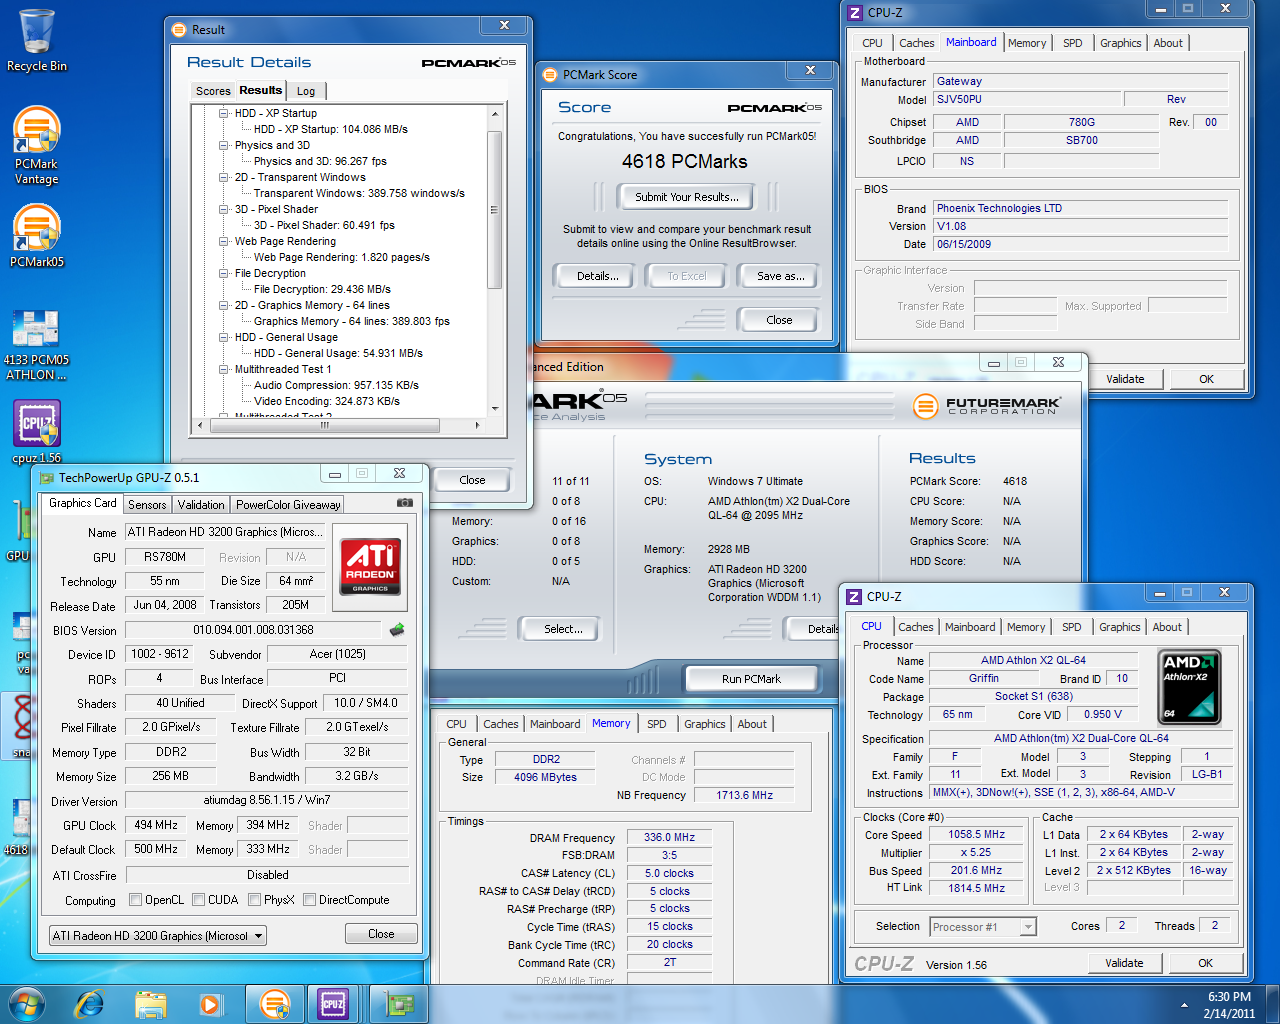Image resolution: width=1280 pixels, height=1024 pixels.
Task: Collapse the 2D - Transparent Windows node
Action: 224,177
